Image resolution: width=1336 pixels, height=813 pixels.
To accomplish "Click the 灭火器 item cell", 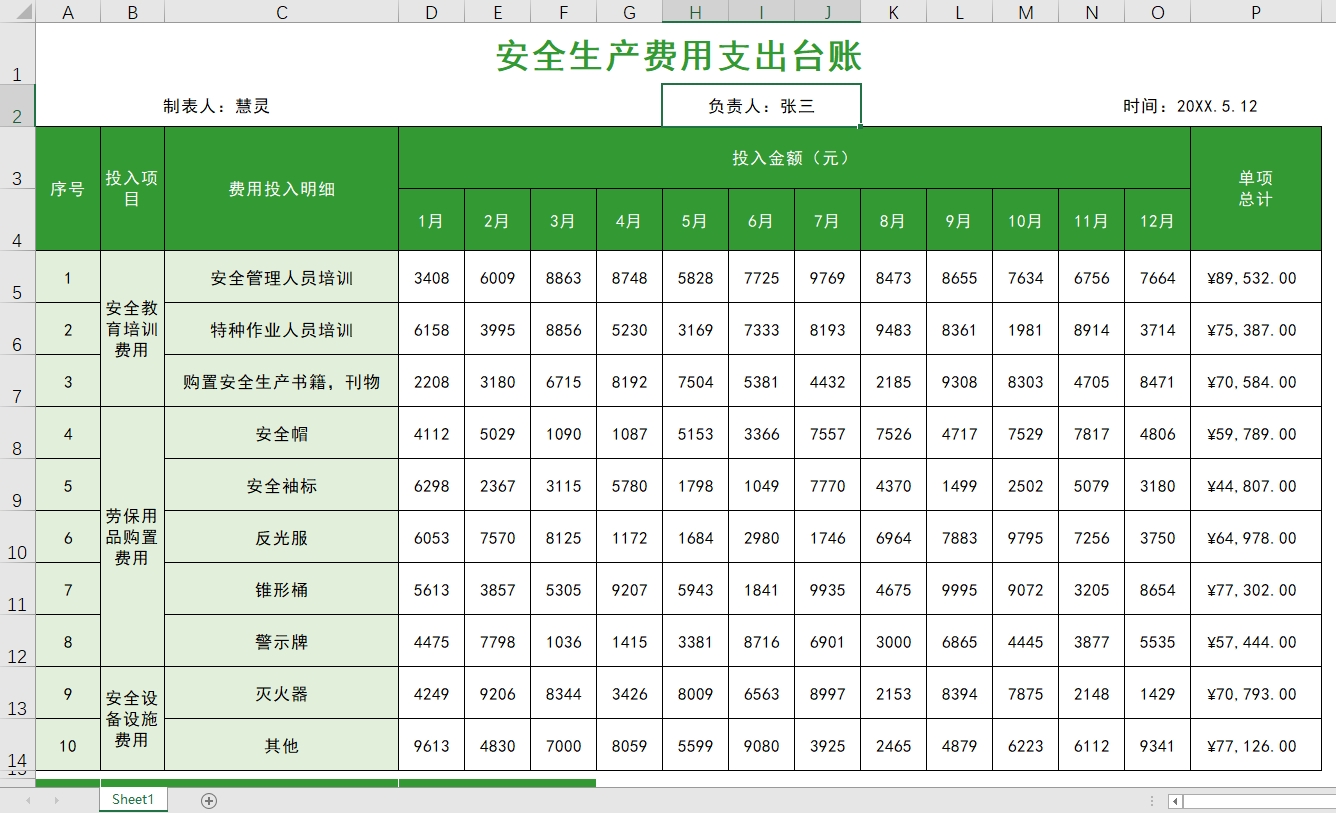I will click(x=281, y=694).
